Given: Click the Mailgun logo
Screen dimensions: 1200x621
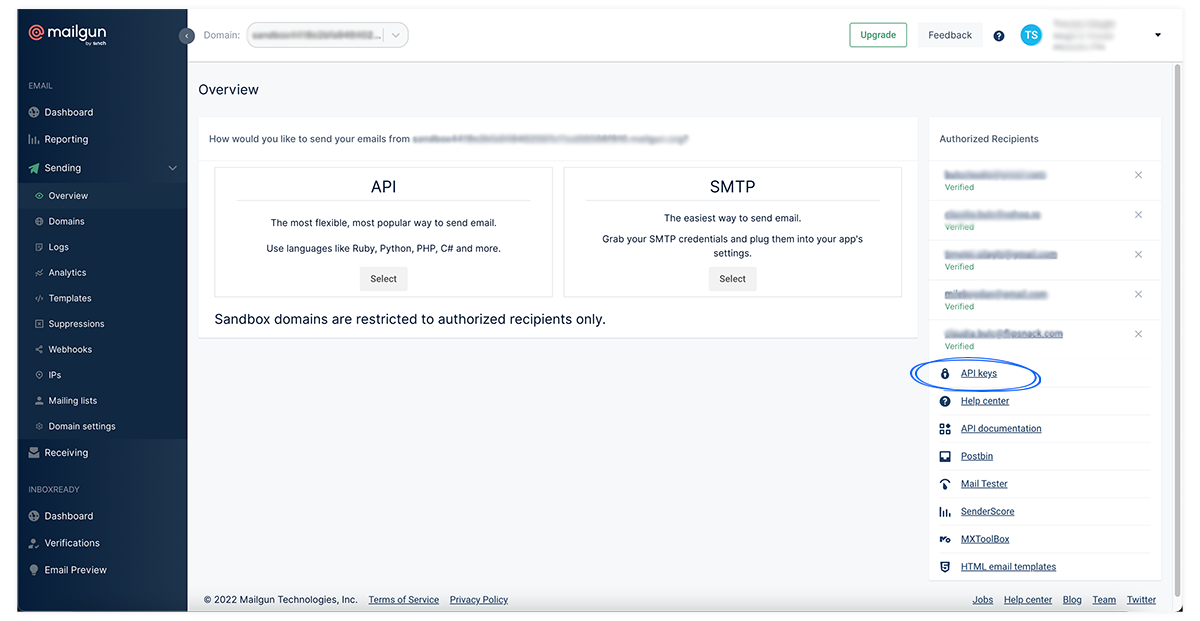Looking at the screenshot, I should pyautogui.click(x=66, y=35).
